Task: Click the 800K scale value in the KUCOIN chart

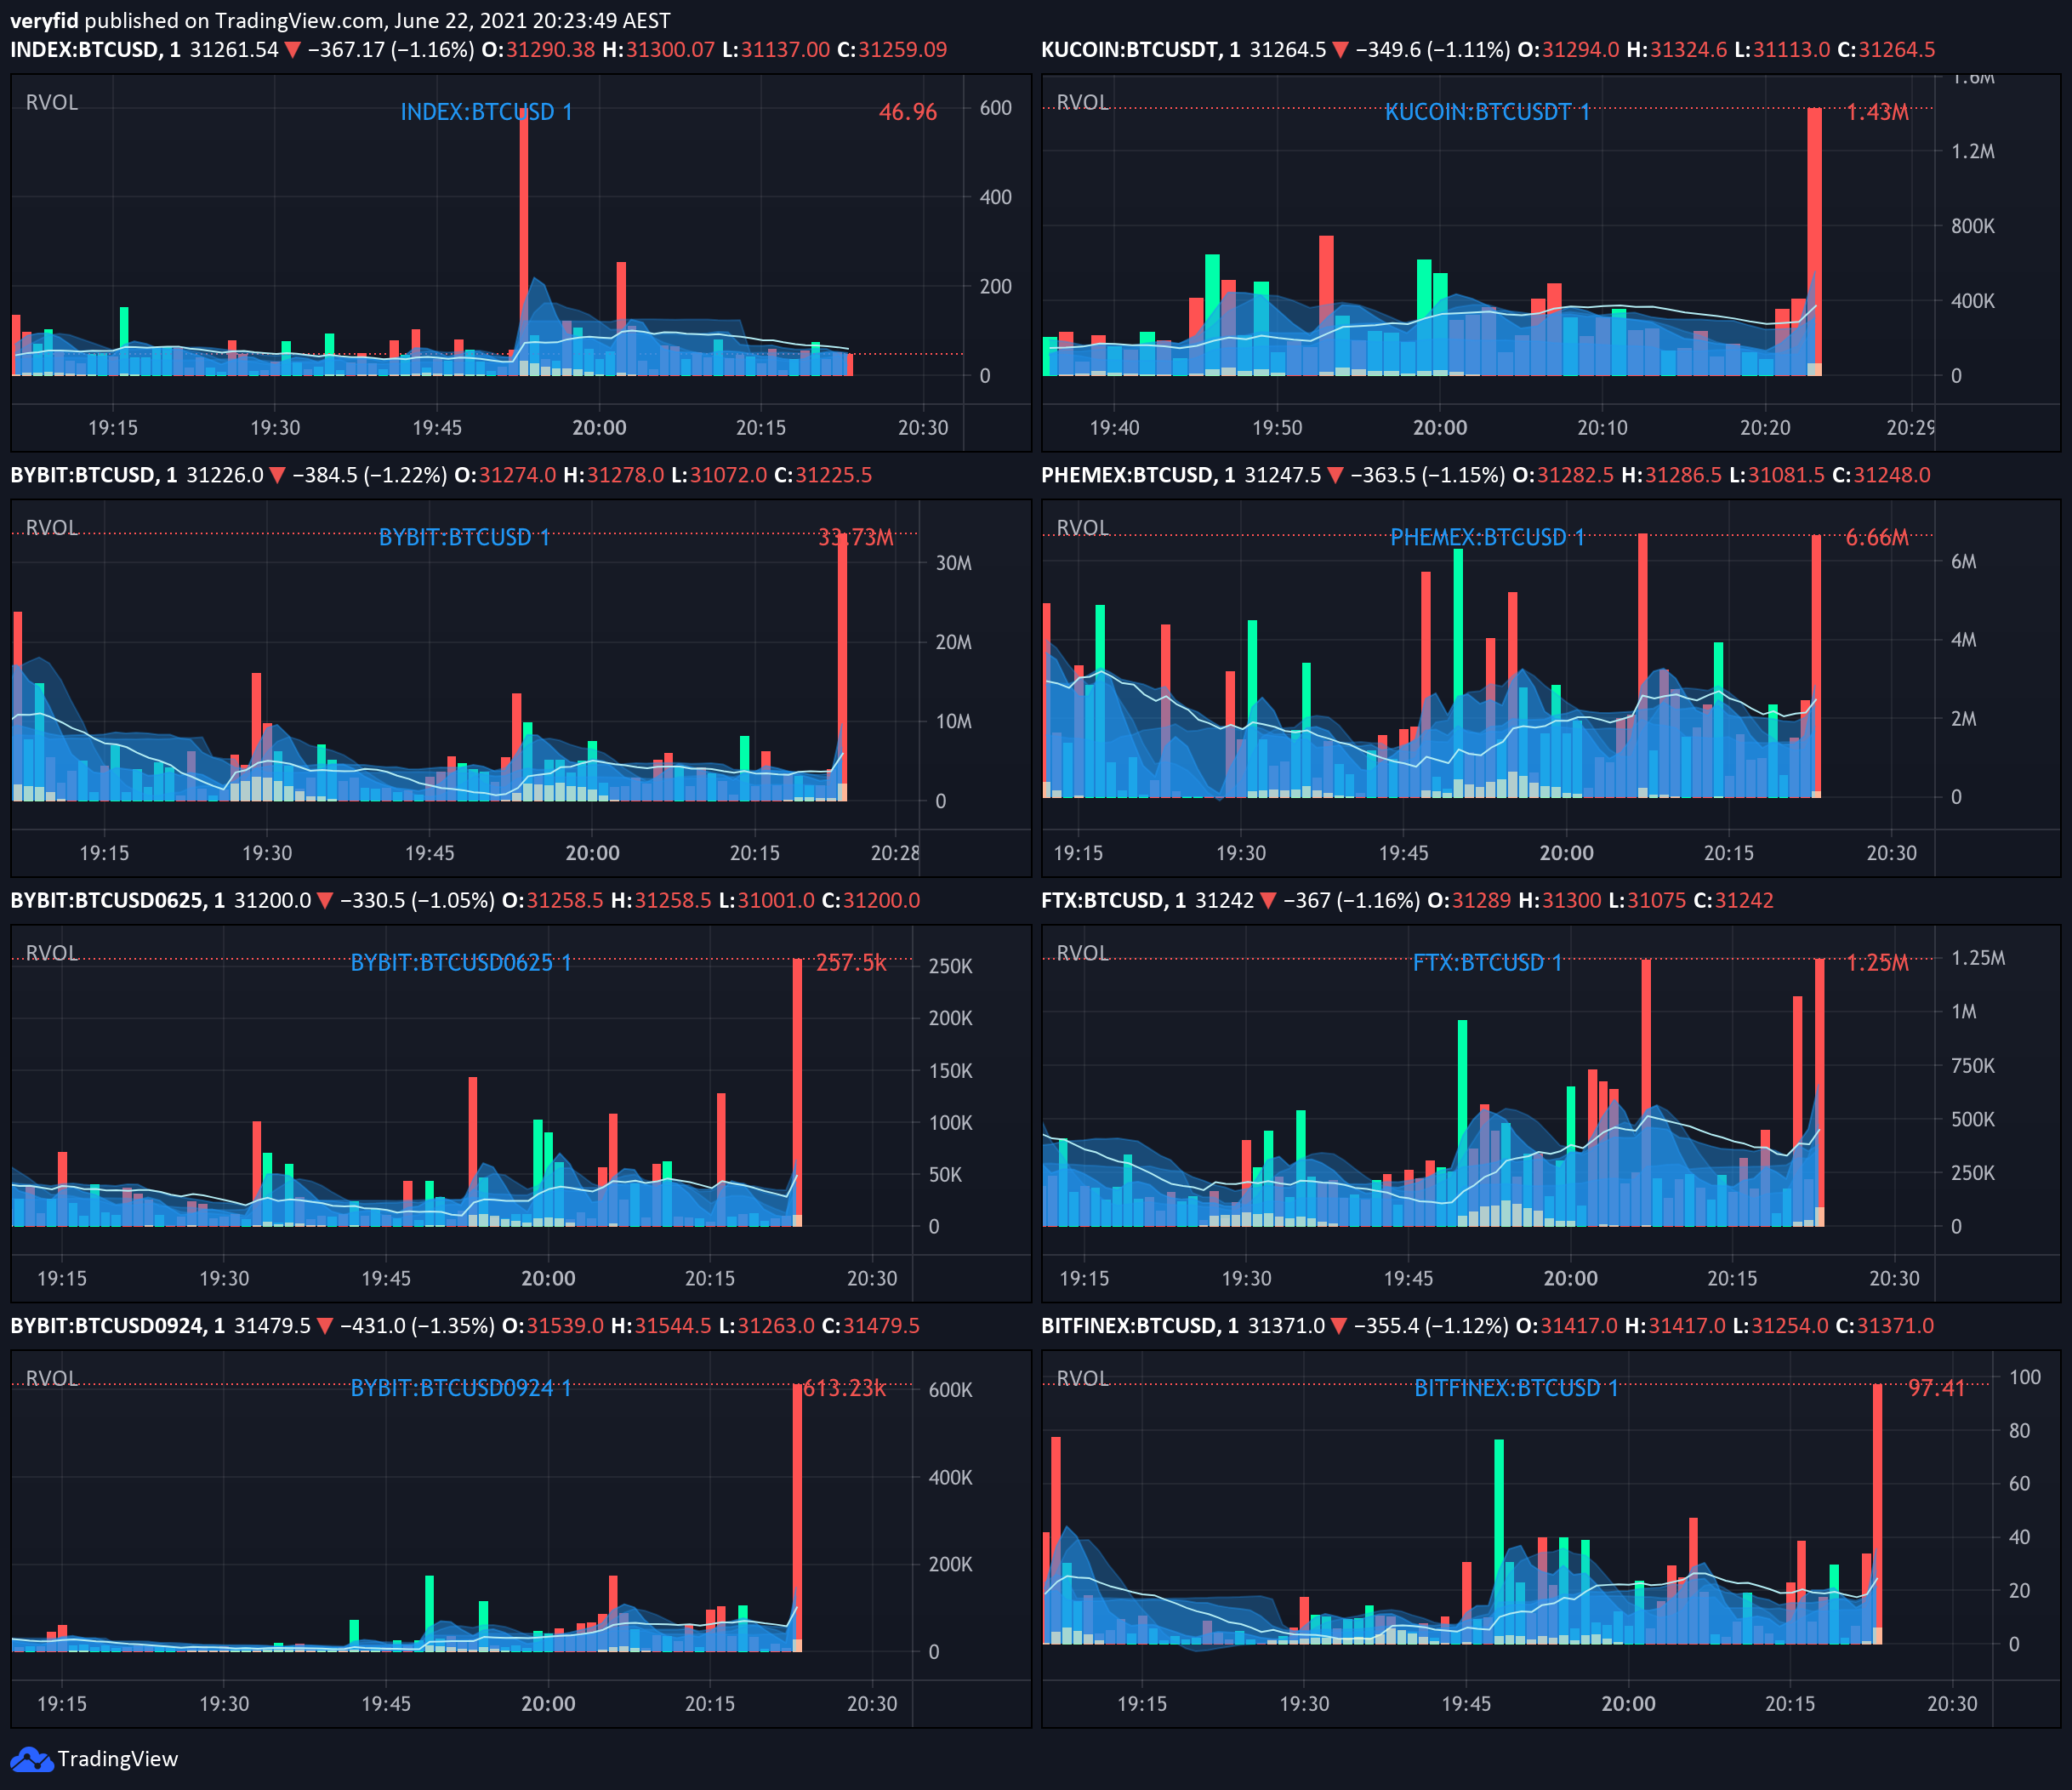Action: click(x=1973, y=226)
